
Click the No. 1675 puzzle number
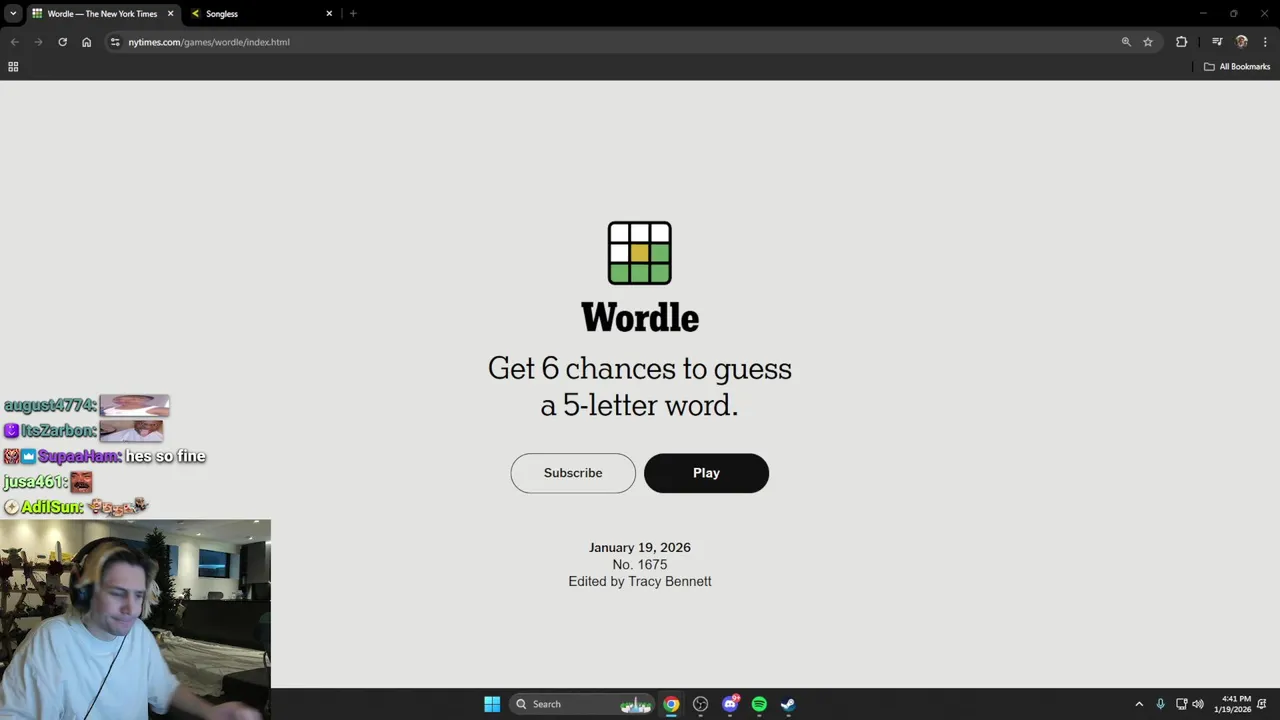pos(640,564)
